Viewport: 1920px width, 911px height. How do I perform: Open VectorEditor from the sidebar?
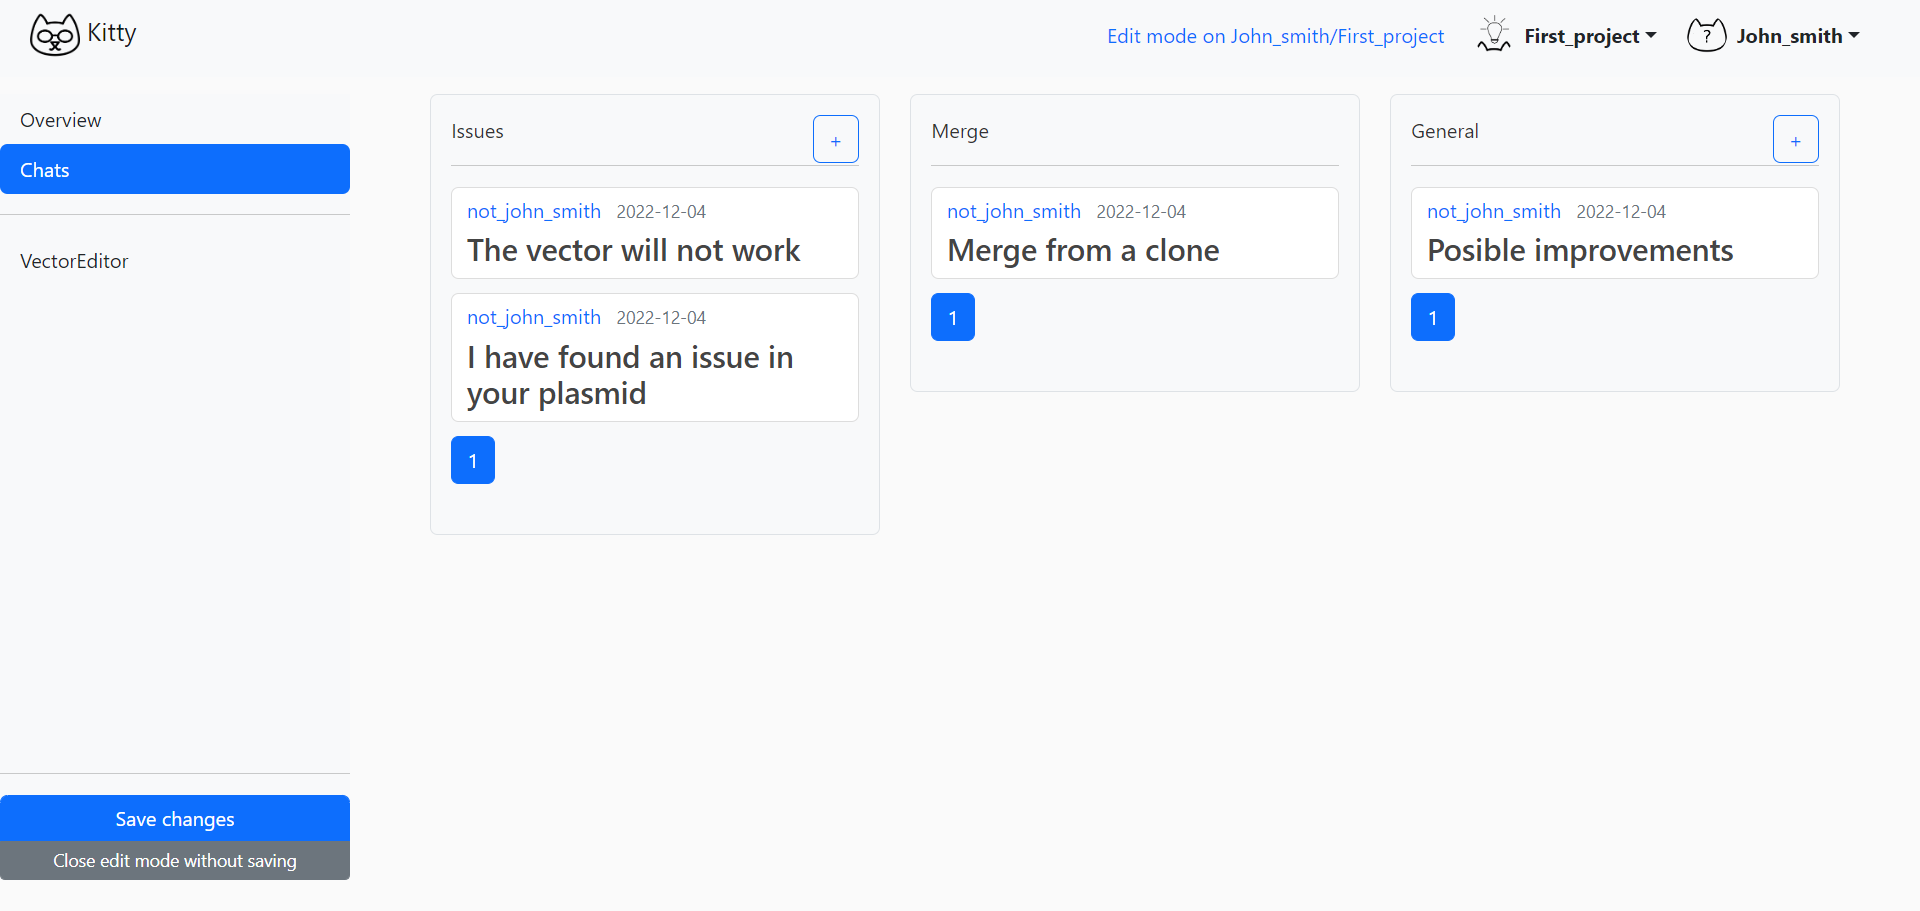coord(74,261)
